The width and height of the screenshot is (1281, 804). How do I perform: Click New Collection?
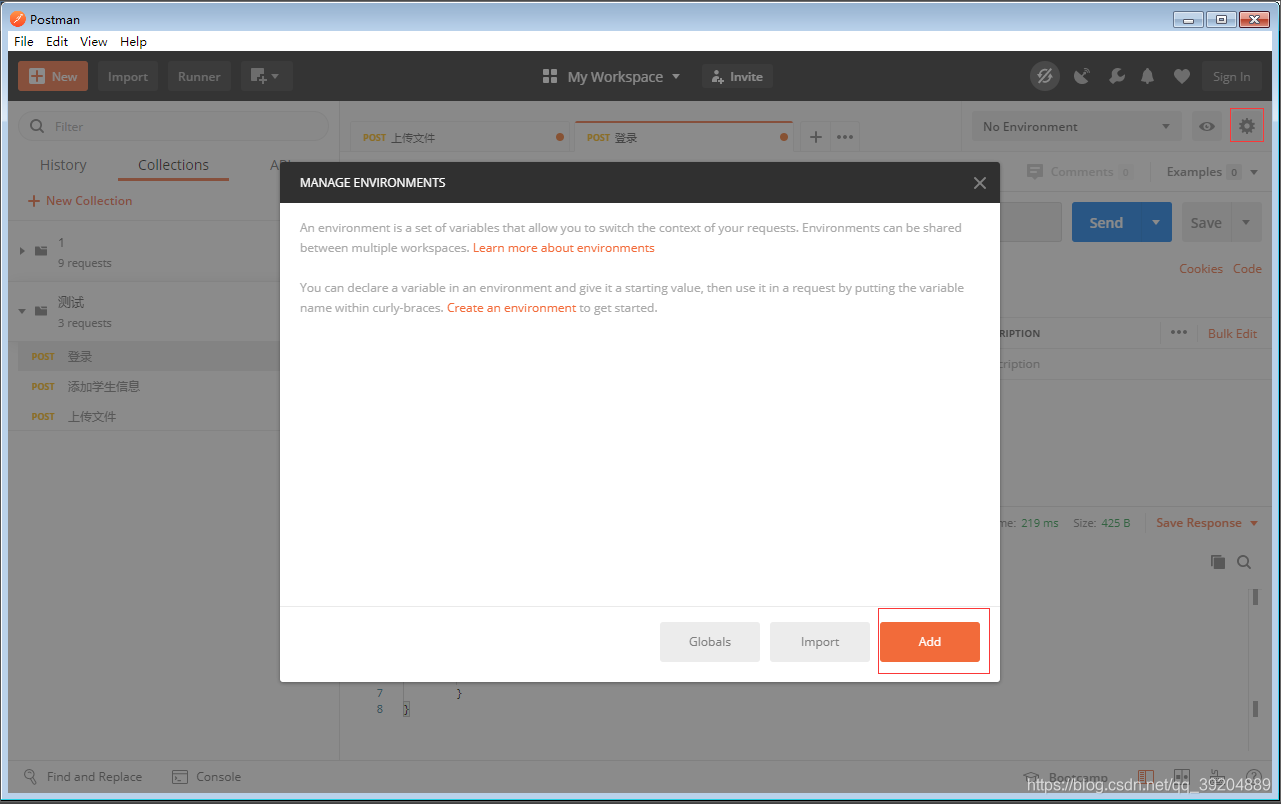pos(80,201)
